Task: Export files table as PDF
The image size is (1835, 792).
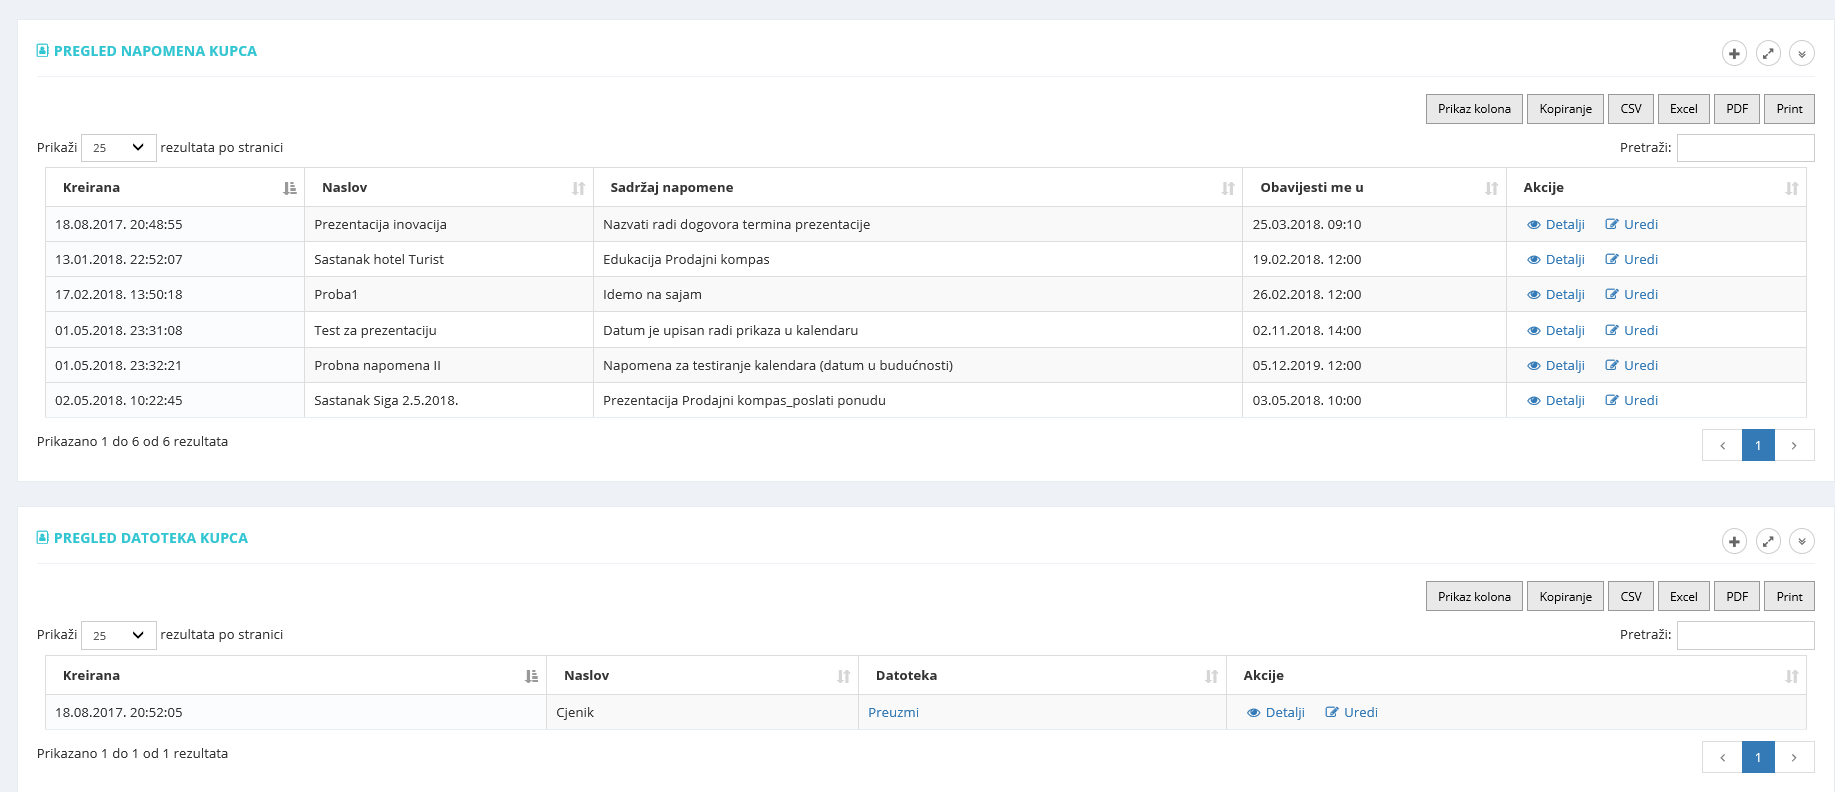Action: click(x=1737, y=597)
